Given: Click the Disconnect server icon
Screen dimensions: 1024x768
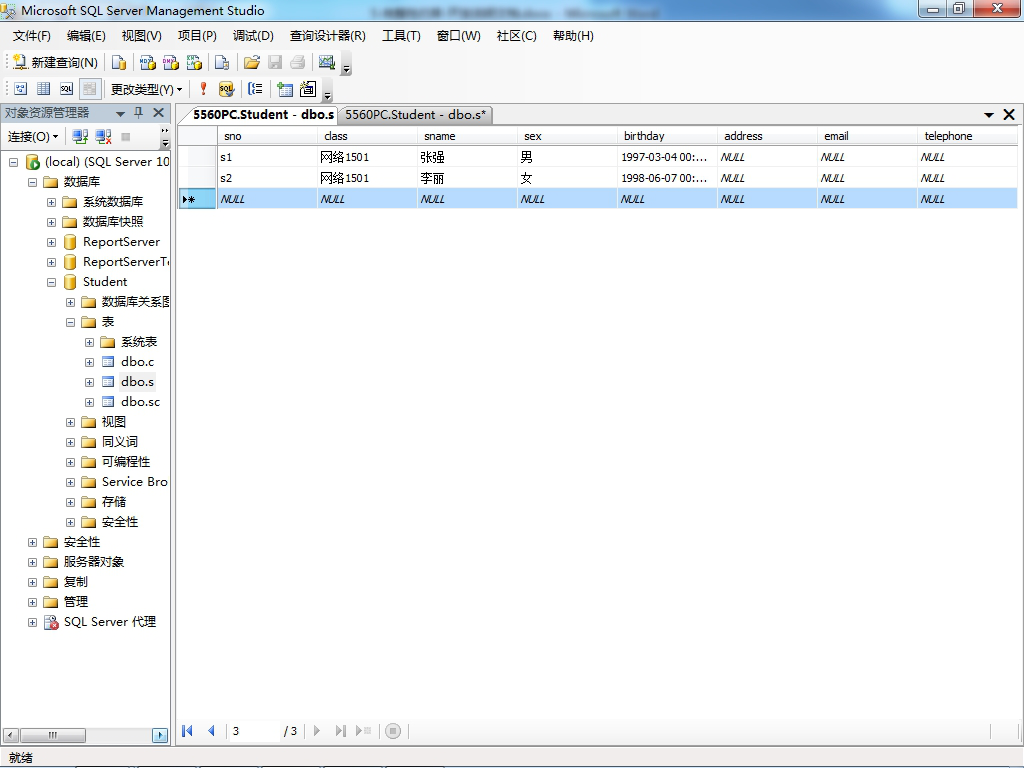Looking at the screenshot, I should coord(103,136).
